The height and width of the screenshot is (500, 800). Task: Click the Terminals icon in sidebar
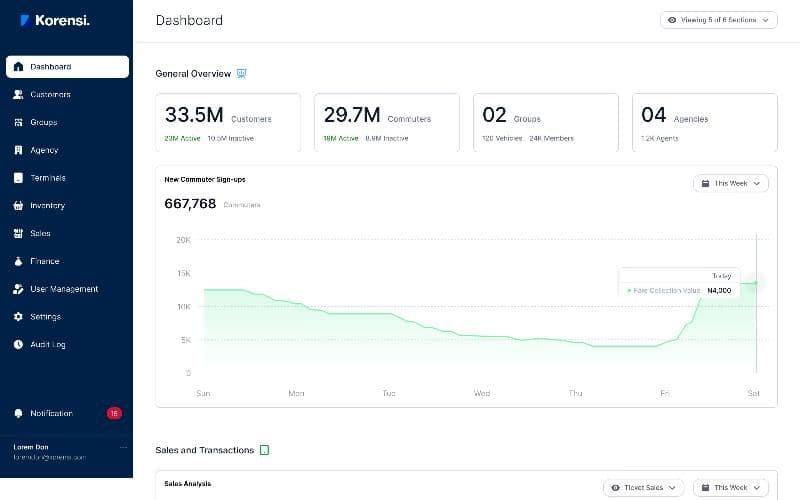(18, 178)
